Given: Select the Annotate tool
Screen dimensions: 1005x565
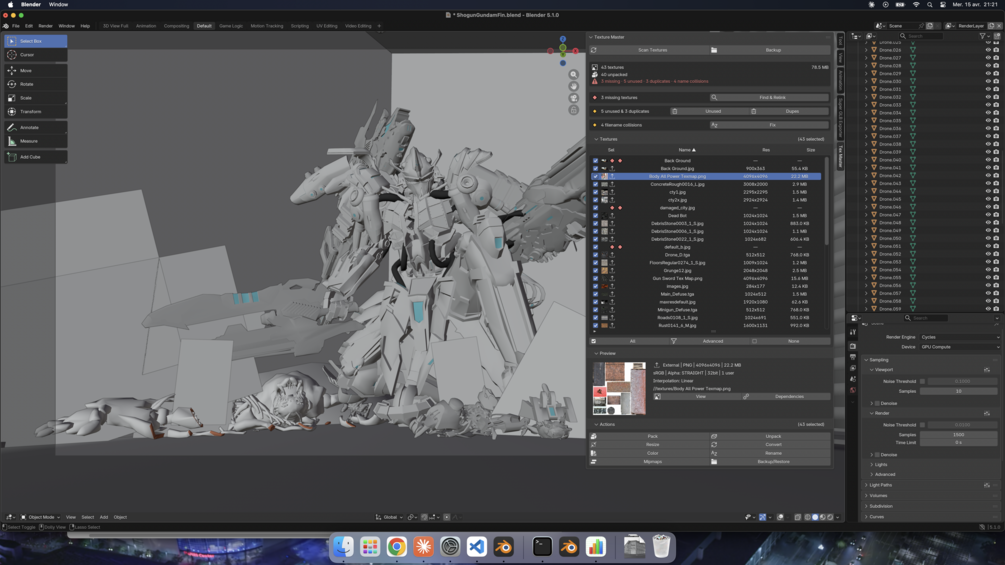Looking at the screenshot, I should 35,127.
